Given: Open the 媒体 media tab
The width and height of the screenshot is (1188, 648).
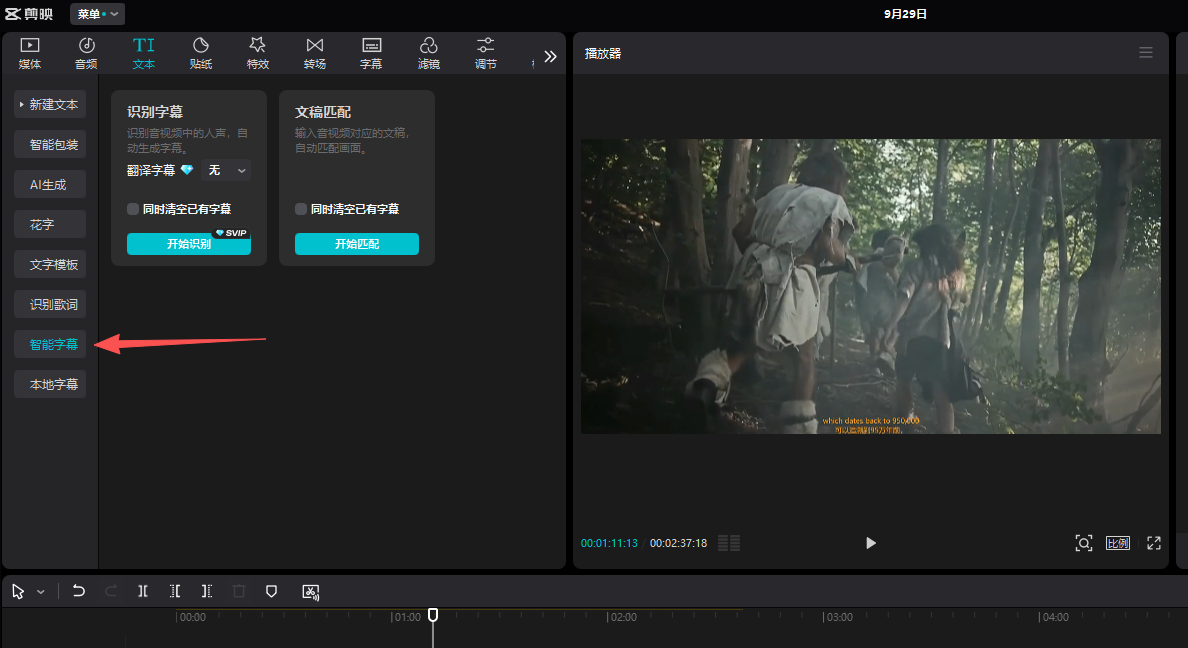Looking at the screenshot, I should [x=30, y=53].
